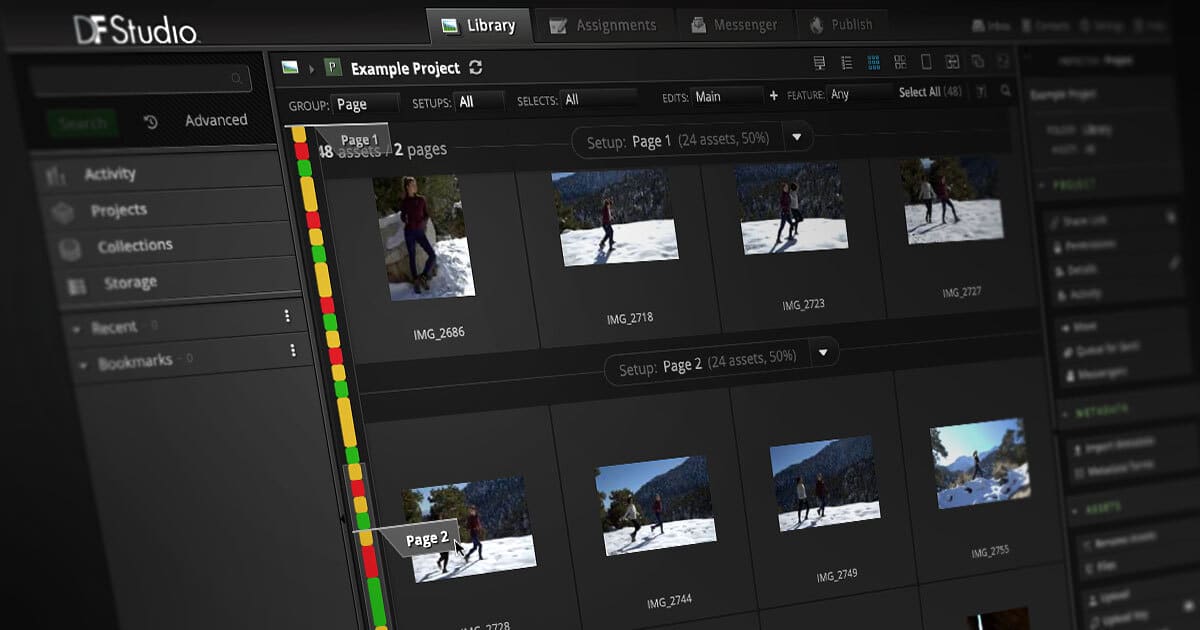Select the single-page view icon in toolbar

(x=926, y=62)
